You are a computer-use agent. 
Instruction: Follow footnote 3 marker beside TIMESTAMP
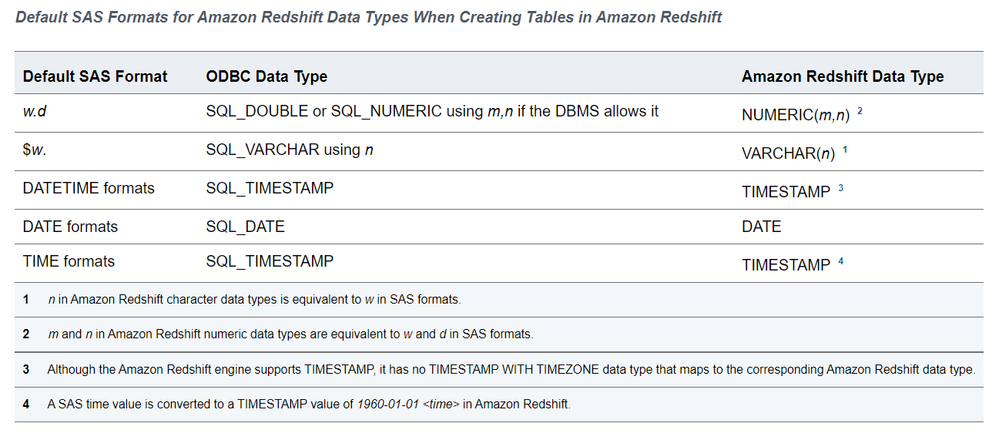(841, 188)
